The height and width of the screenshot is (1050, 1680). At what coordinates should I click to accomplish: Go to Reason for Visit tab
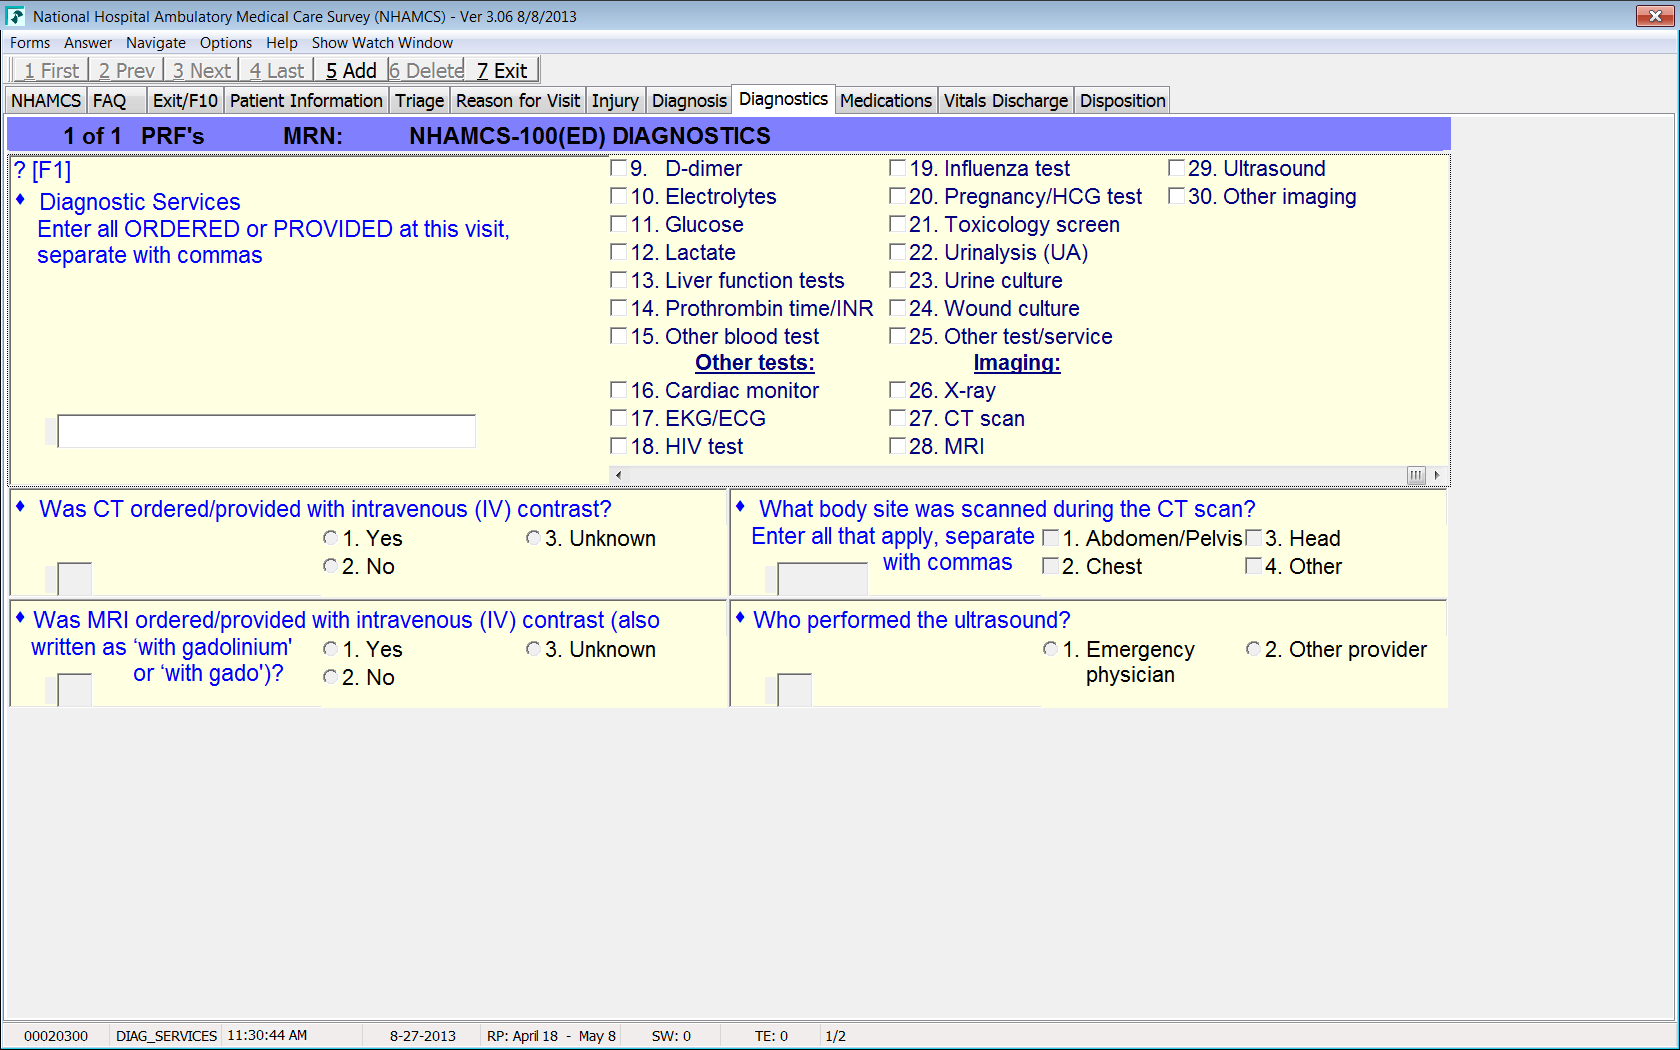518,101
